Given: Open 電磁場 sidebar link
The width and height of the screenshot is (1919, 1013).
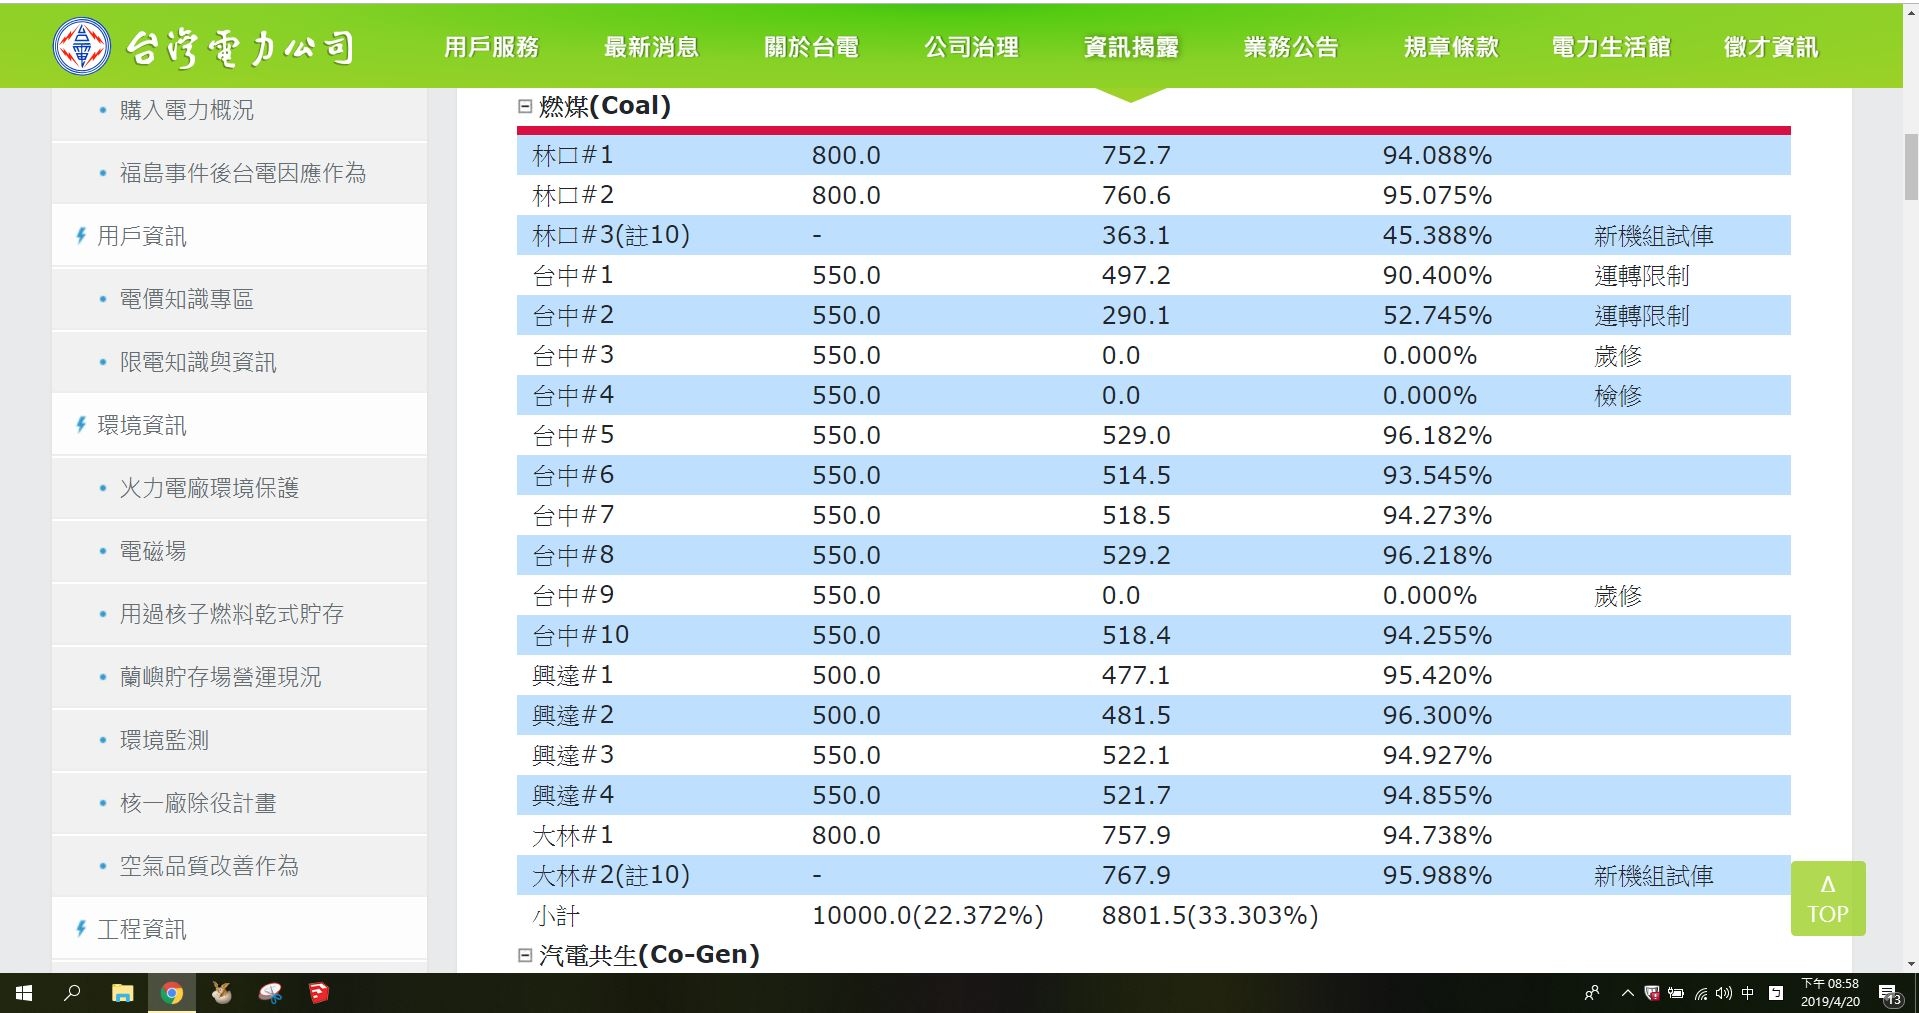Looking at the screenshot, I should pyautogui.click(x=153, y=551).
